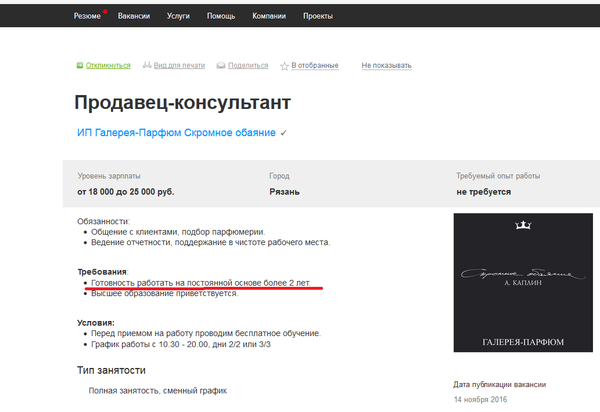
Task: Open the Резюме menu item
Action: (x=87, y=17)
